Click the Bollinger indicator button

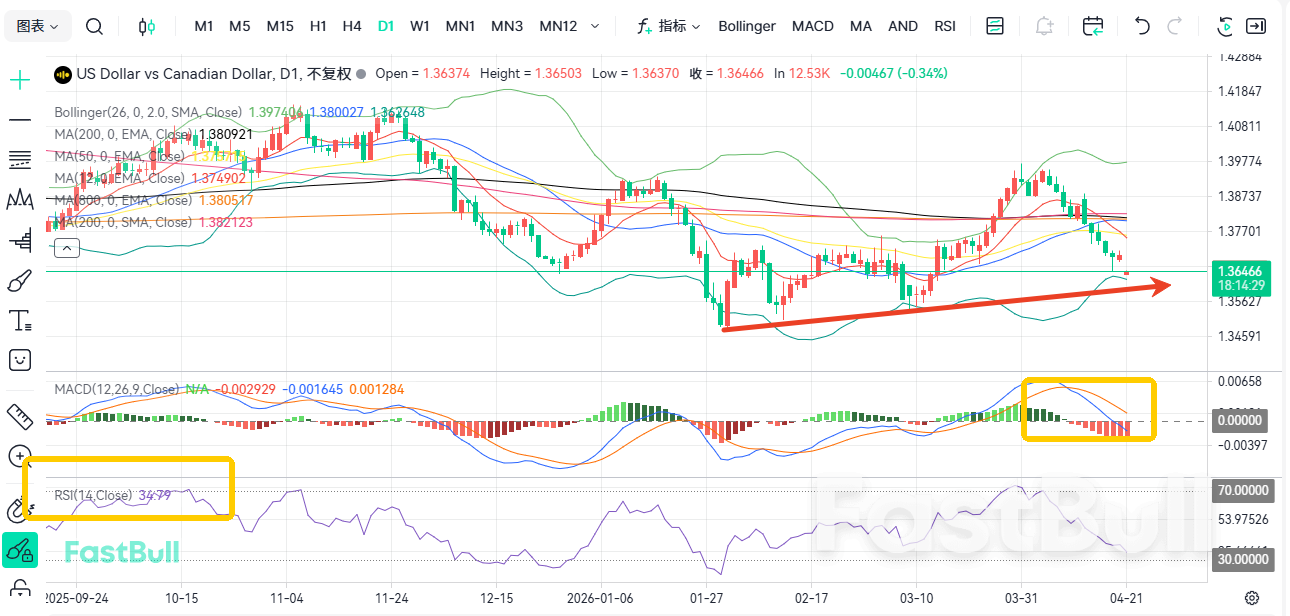click(746, 26)
